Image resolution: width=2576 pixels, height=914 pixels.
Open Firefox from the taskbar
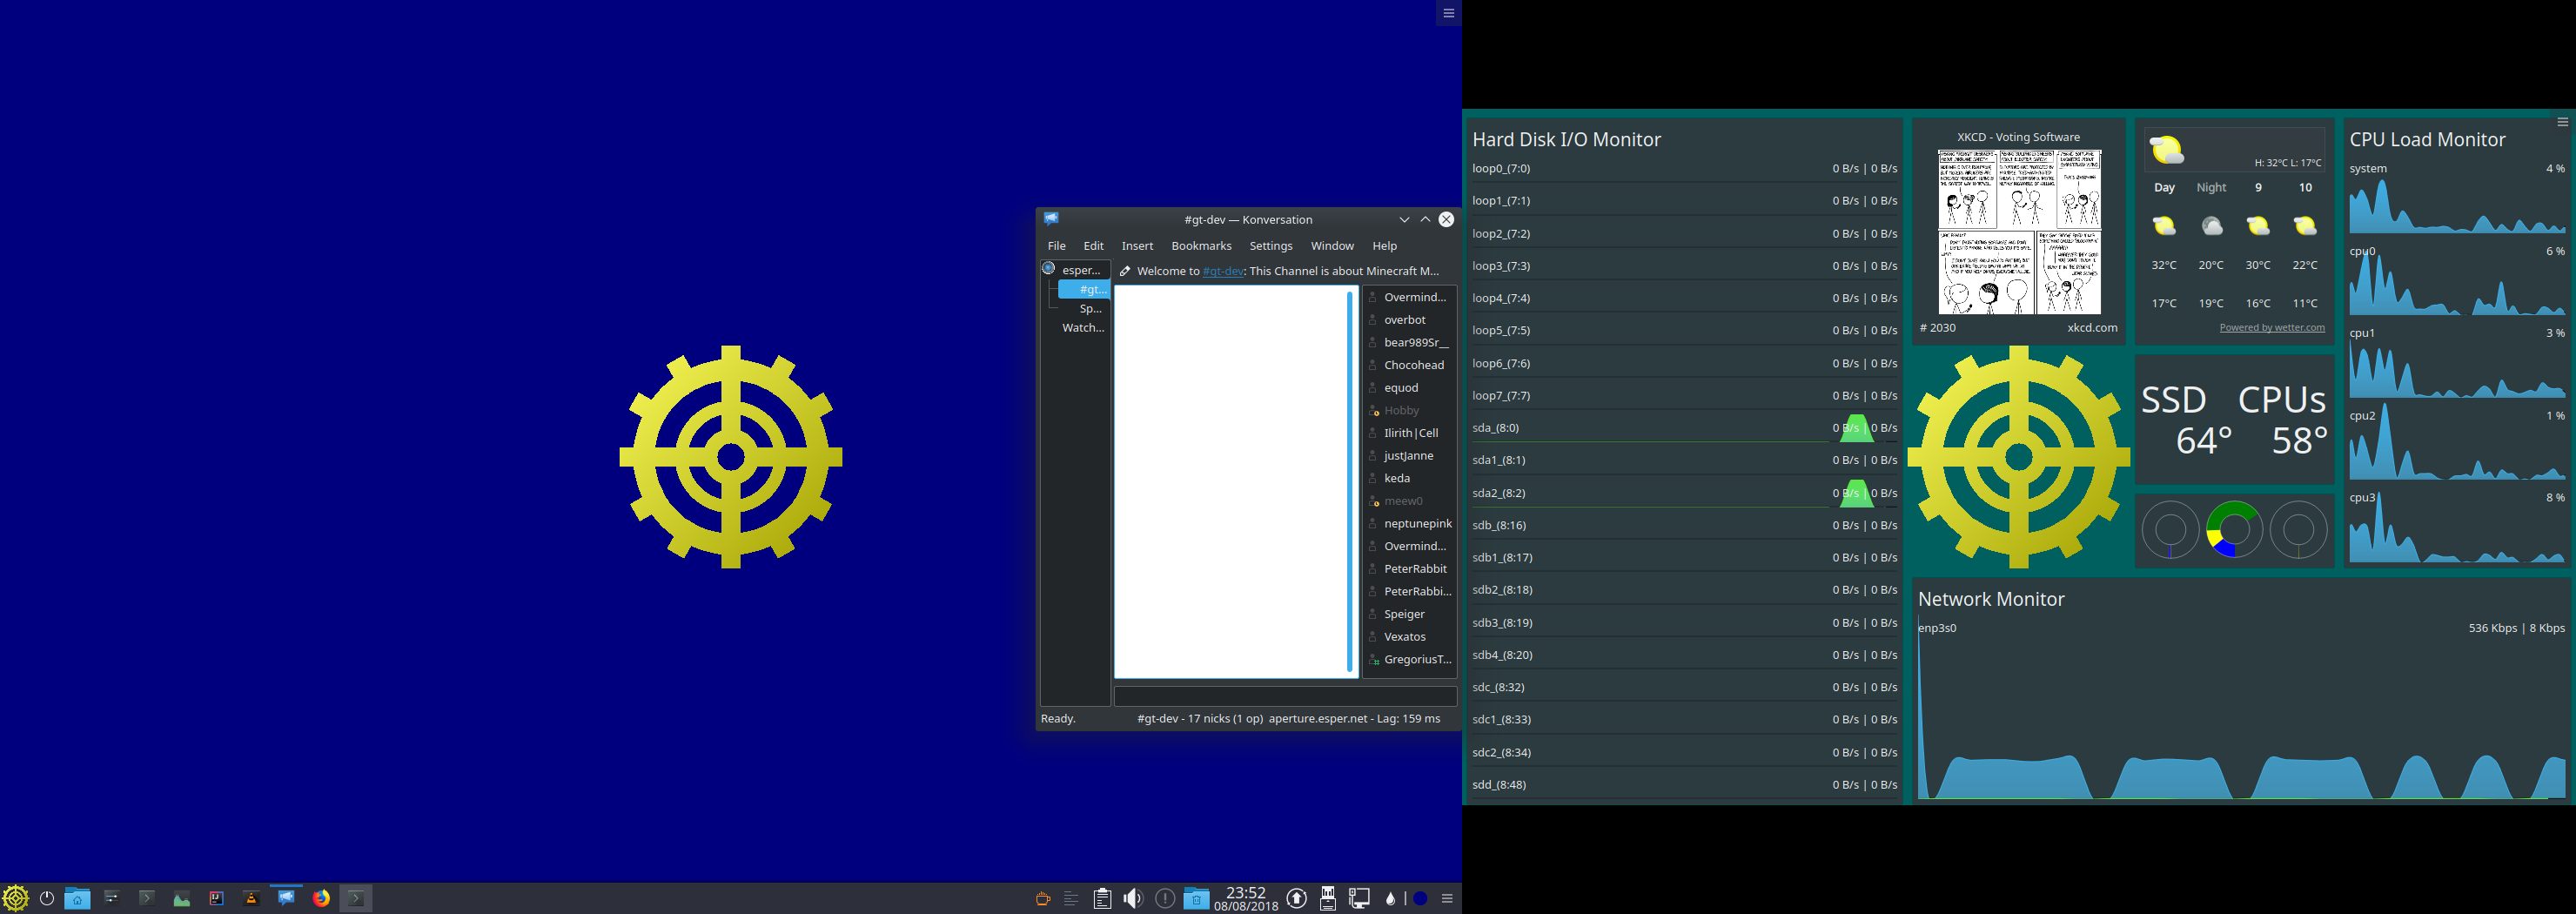tap(321, 898)
